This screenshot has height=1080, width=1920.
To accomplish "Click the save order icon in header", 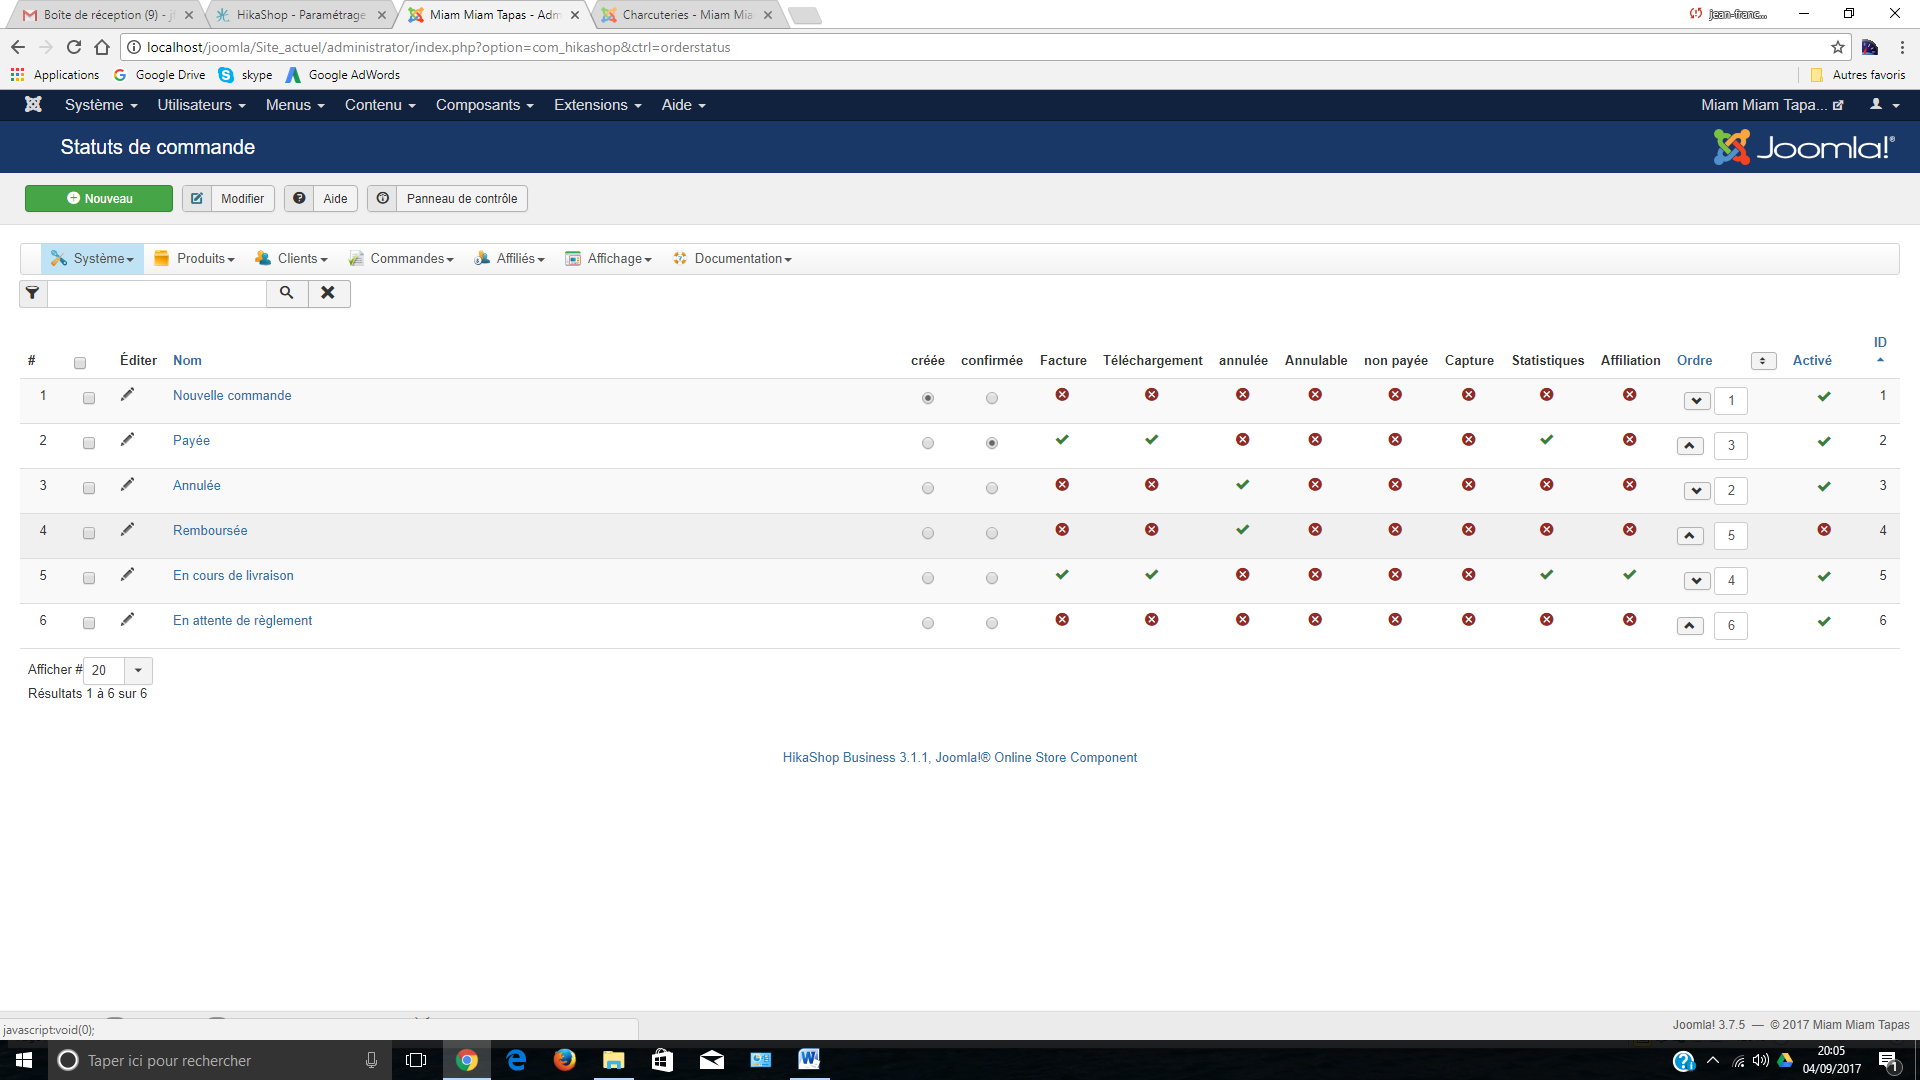I will coord(1763,361).
